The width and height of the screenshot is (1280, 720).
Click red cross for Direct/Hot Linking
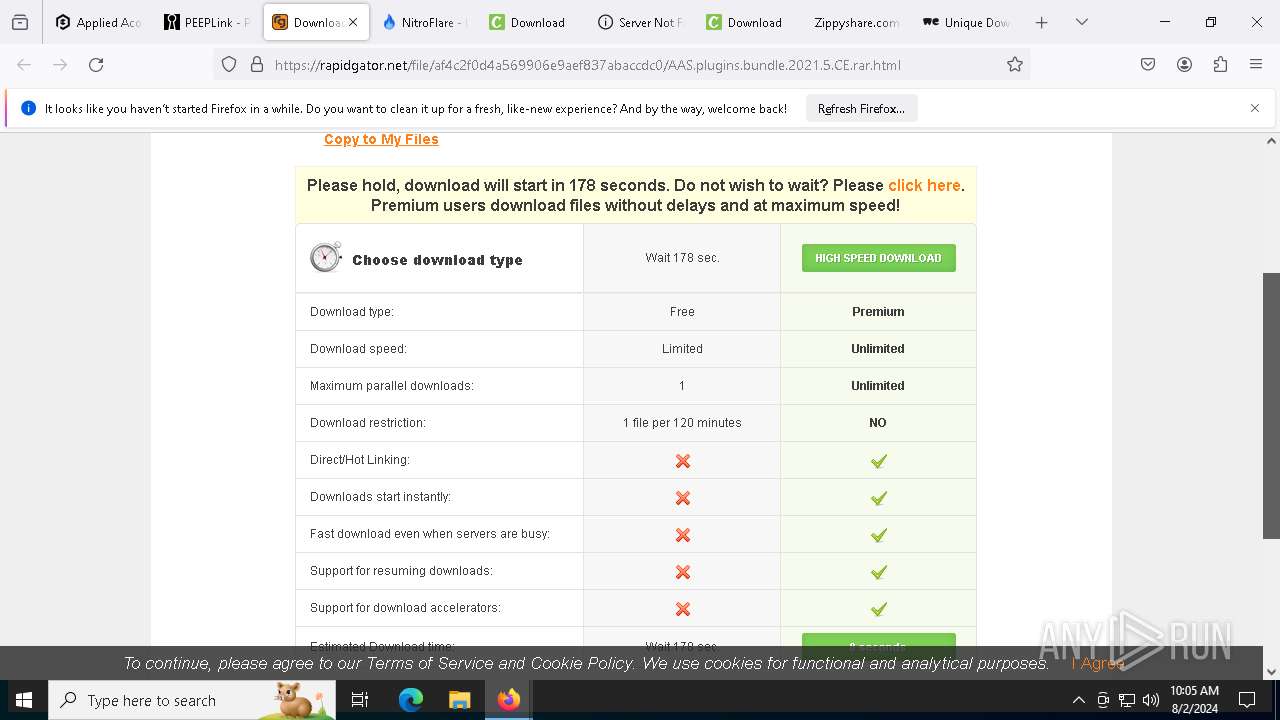point(682,461)
